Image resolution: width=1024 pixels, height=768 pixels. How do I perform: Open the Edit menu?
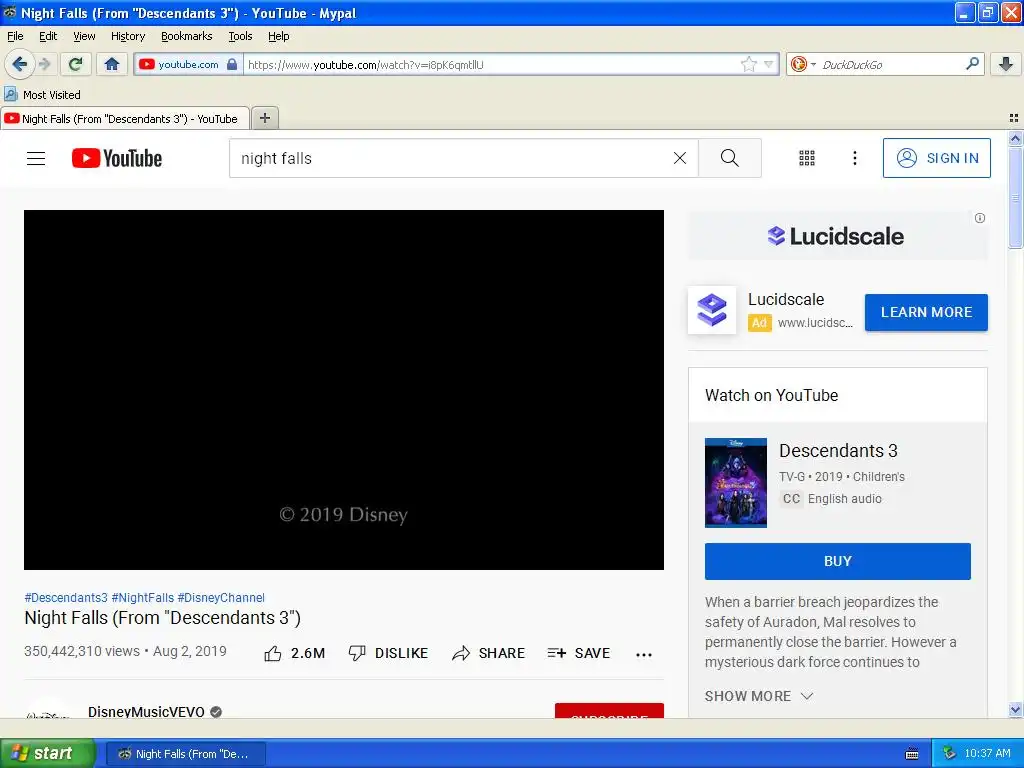pos(48,36)
